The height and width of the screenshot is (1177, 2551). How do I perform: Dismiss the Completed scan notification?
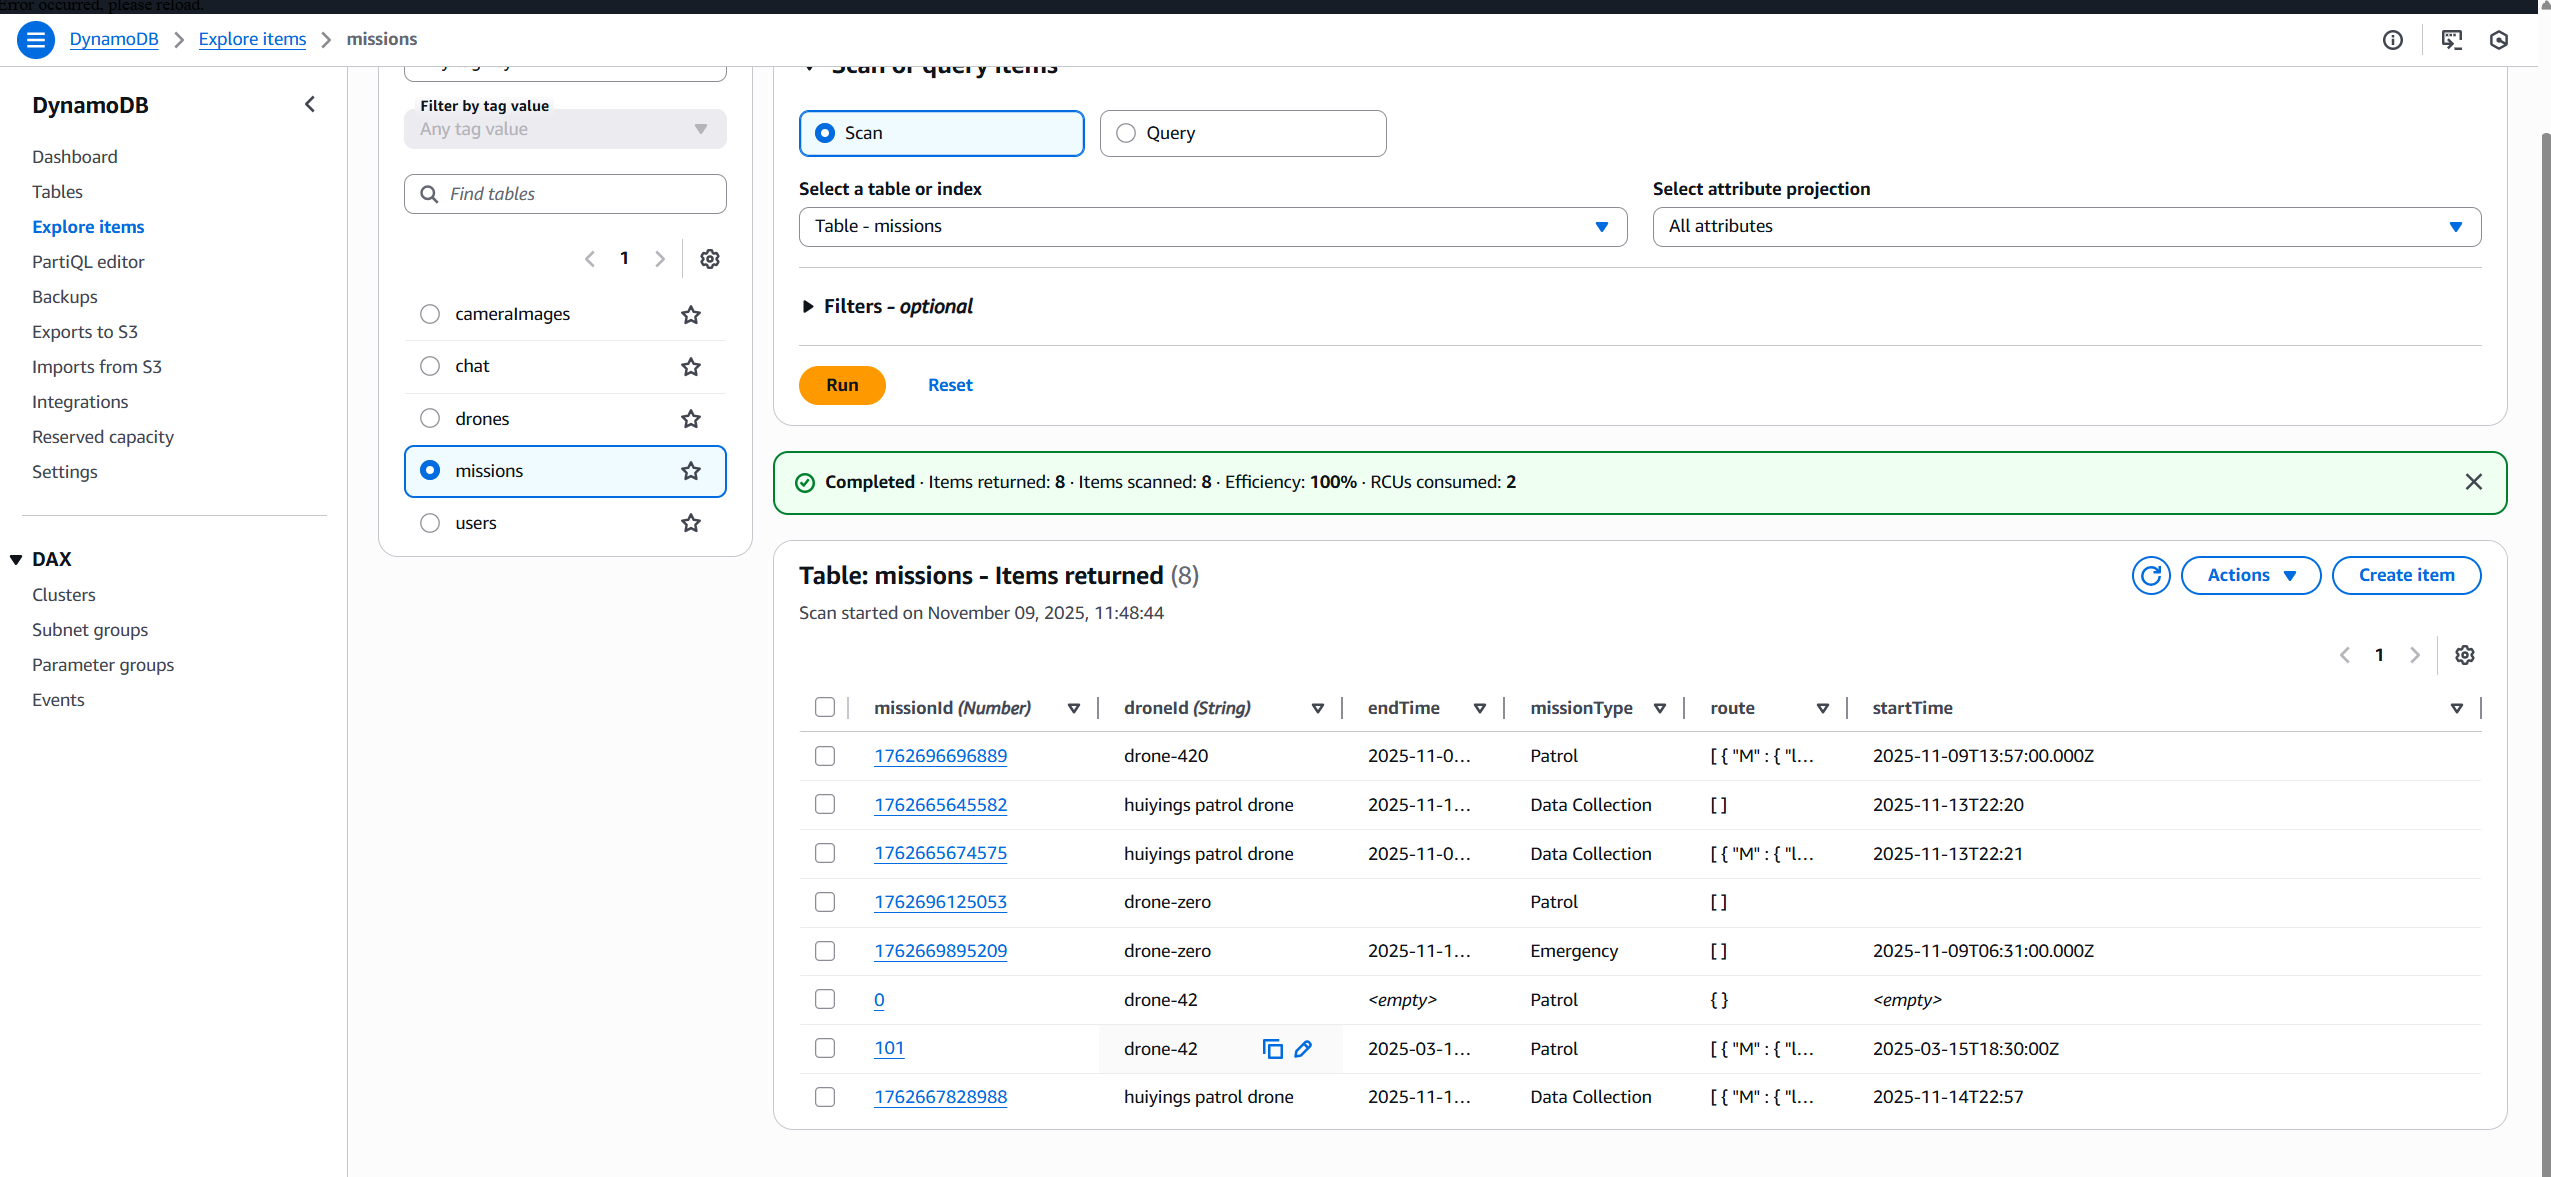click(x=2473, y=482)
